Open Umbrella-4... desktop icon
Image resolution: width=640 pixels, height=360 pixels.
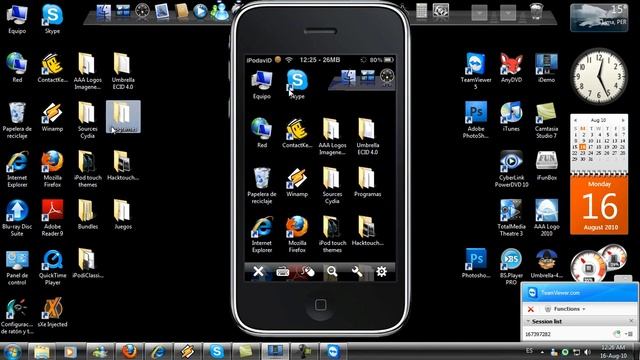[x=546, y=264]
